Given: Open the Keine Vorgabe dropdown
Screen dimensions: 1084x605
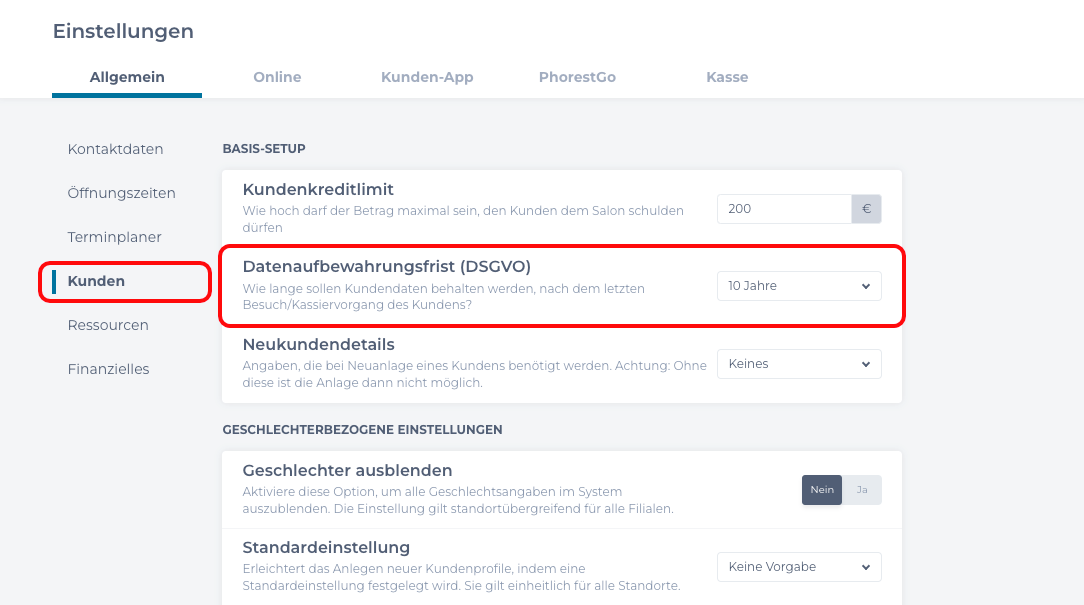Looking at the screenshot, I should tap(798, 566).
